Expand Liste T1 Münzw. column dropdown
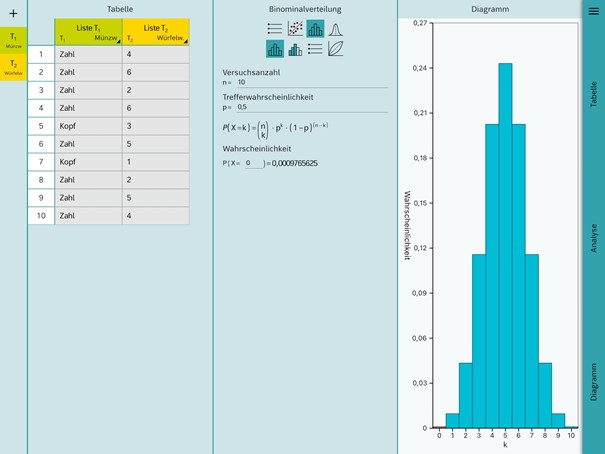The height and width of the screenshot is (454, 605). click(x=117, y=41)
